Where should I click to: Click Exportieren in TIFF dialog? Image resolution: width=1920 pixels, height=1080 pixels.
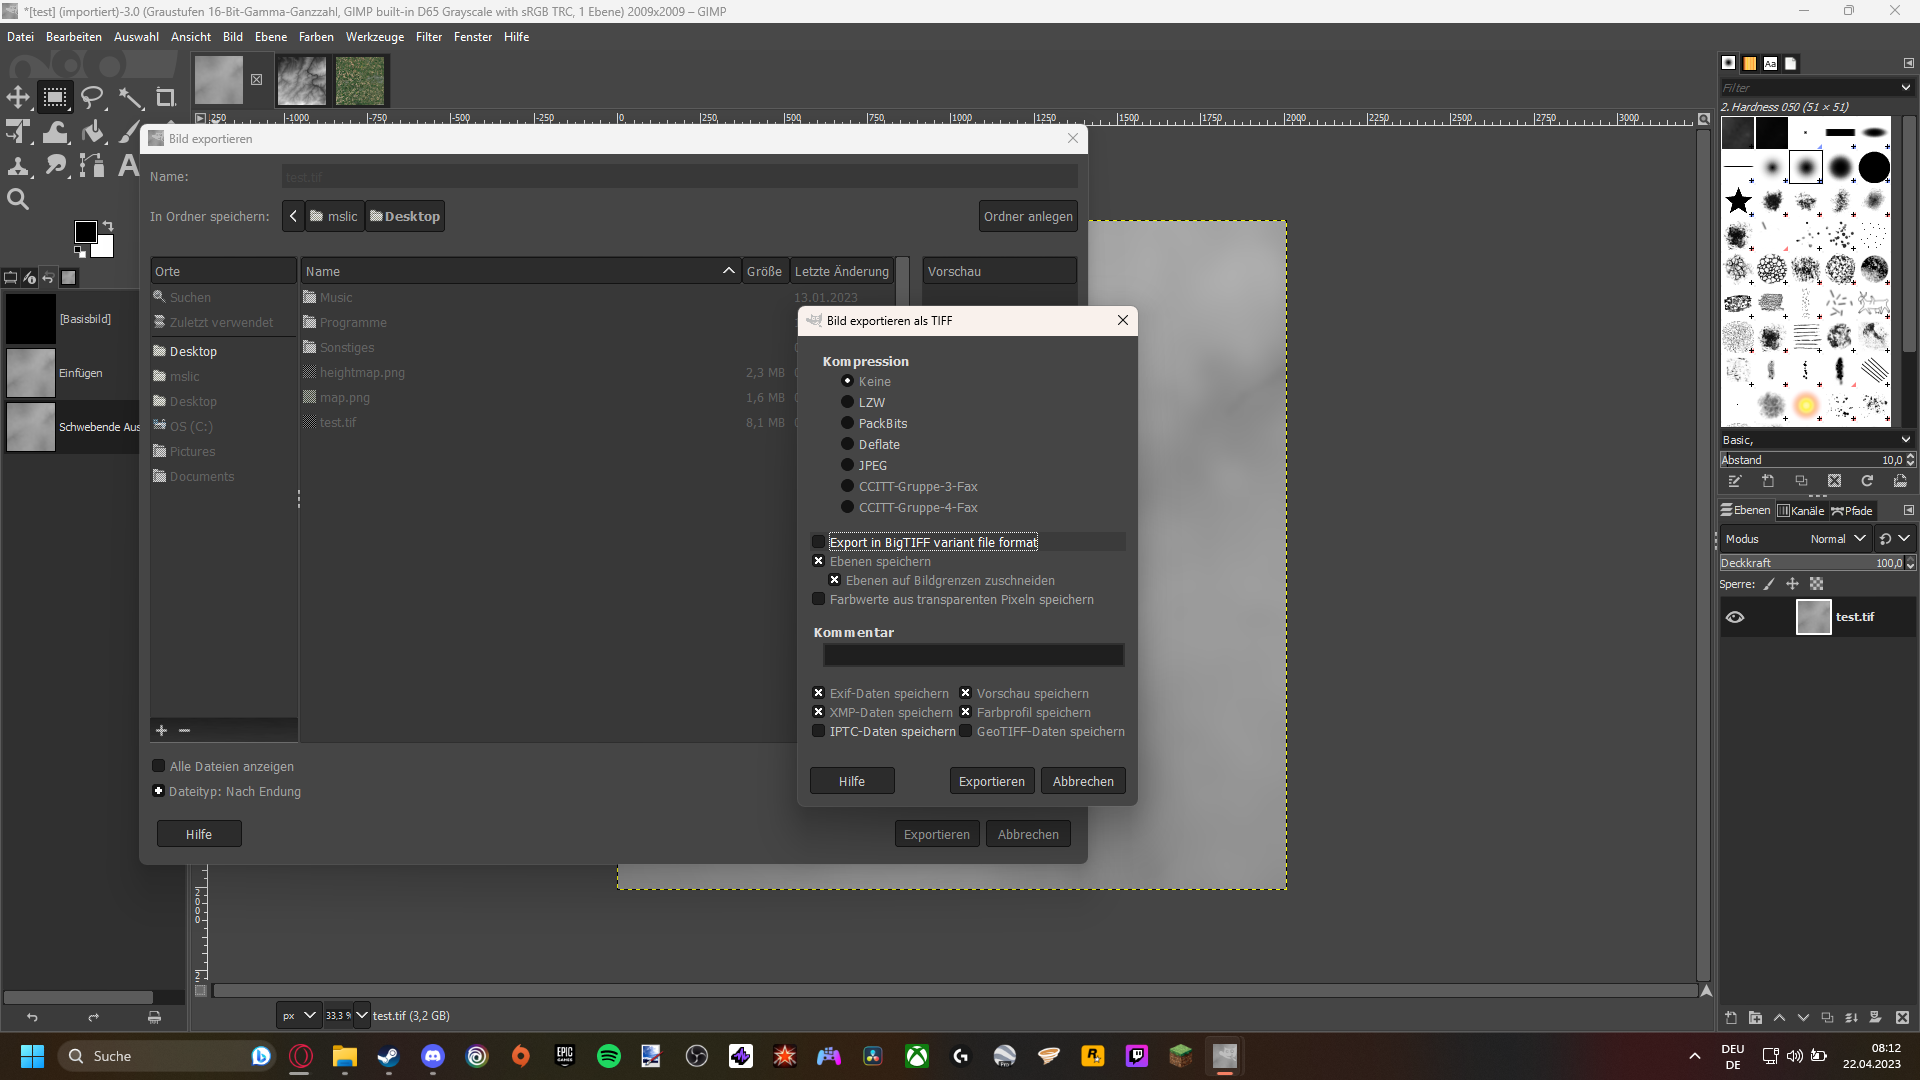[991, 781]
